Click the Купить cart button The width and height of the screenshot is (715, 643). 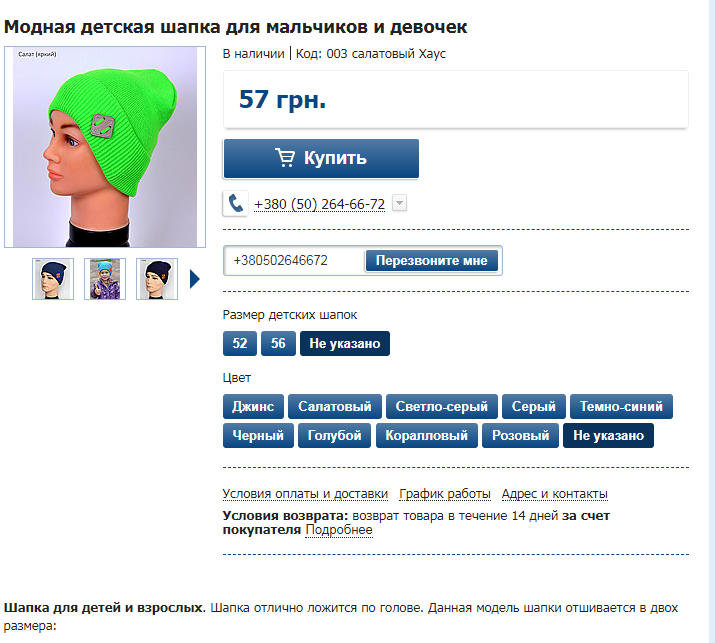pos(321,158)
